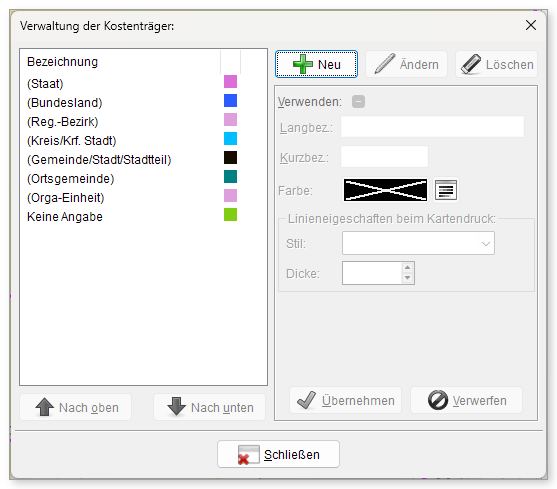557x489 pixels.
Task: Click the teal swatch in the (Ortsgemeinde) row
Action: pyautogui.click(x=230, y=176)
